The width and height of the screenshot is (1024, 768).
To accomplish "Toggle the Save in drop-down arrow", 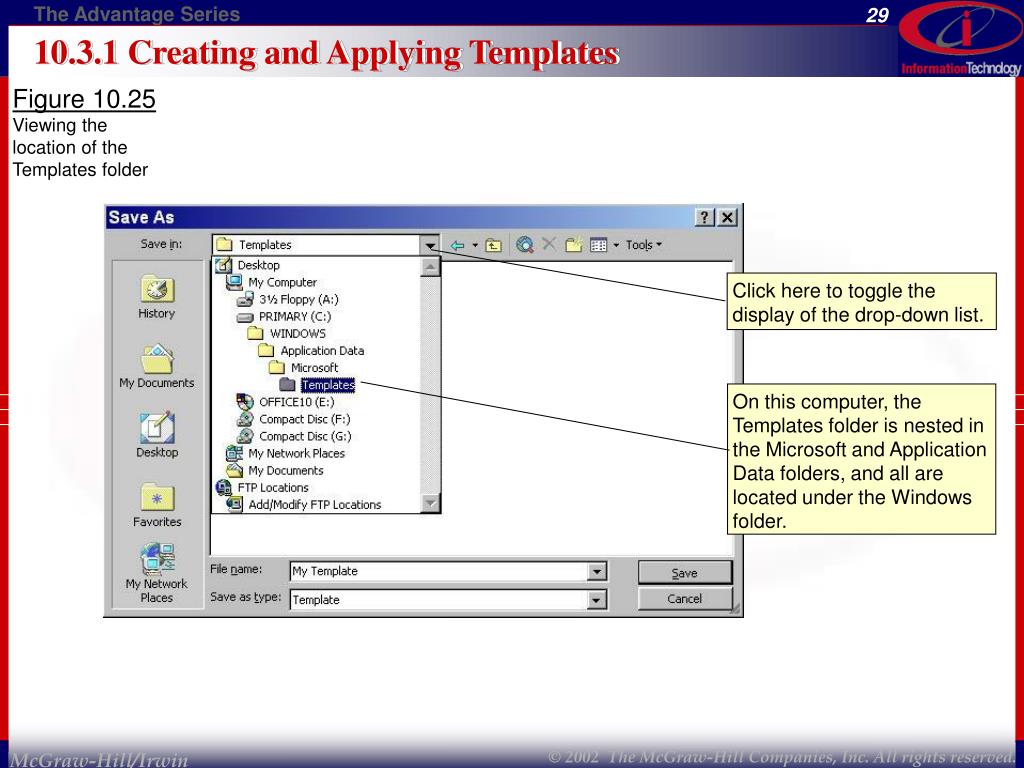I will pos(430,246).
